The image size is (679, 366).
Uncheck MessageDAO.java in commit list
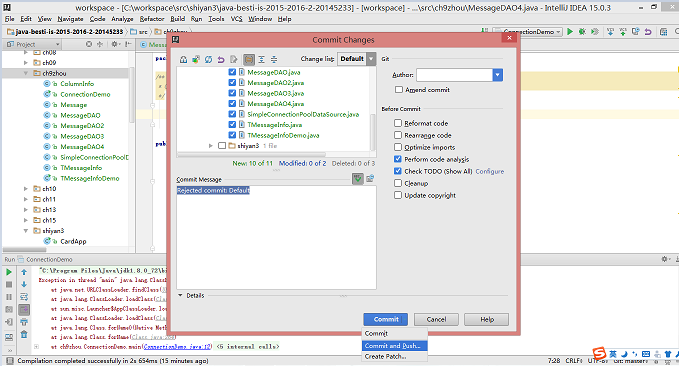pos(232,72)
